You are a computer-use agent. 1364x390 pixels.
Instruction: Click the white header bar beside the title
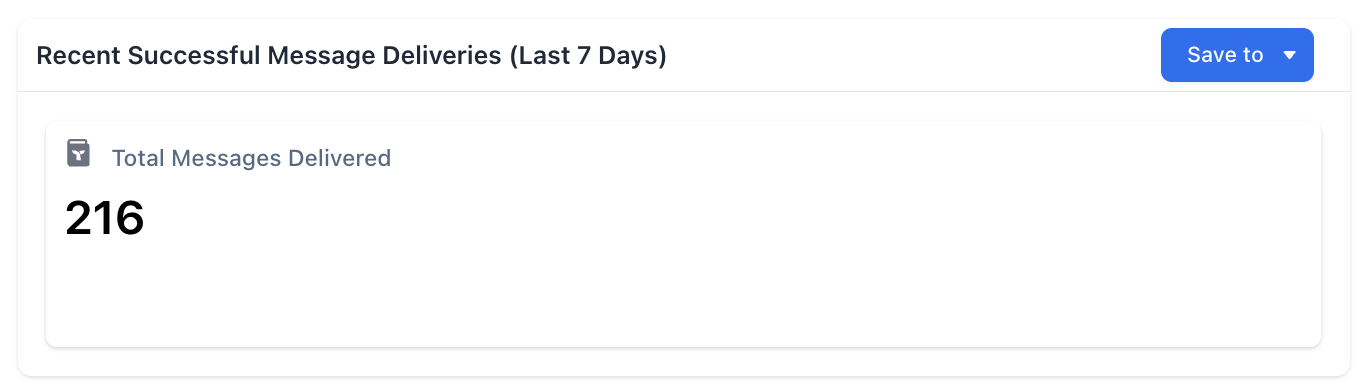(910, 55)
